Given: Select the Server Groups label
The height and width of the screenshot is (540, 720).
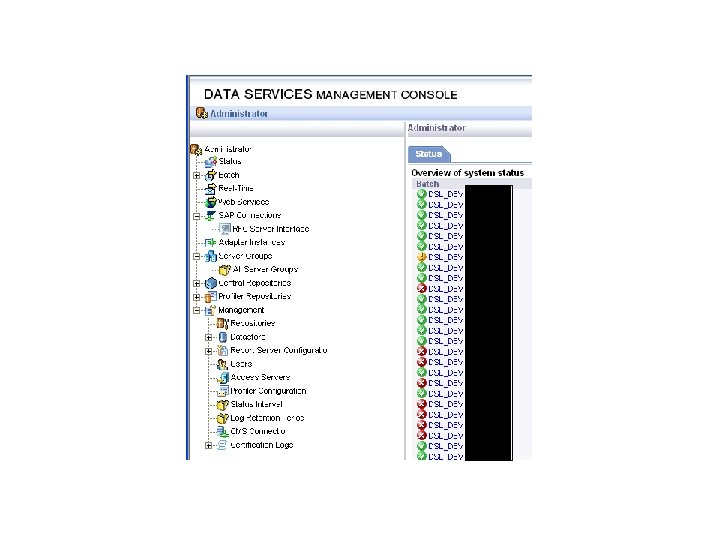Looking at the screenshot, I should [245, 256].
